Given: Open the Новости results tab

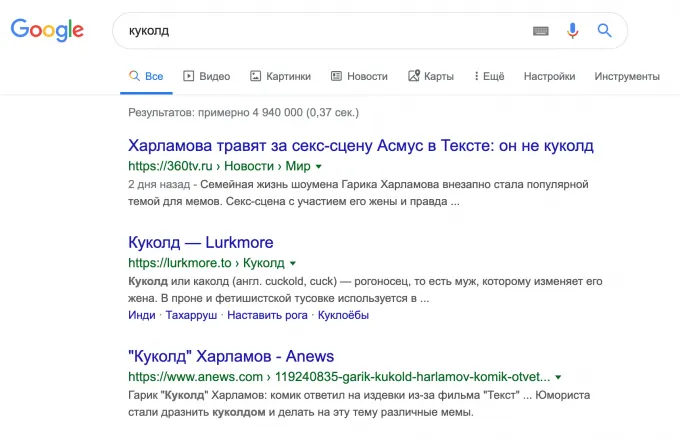Looking at the screenshot, I should pos(359,76).
